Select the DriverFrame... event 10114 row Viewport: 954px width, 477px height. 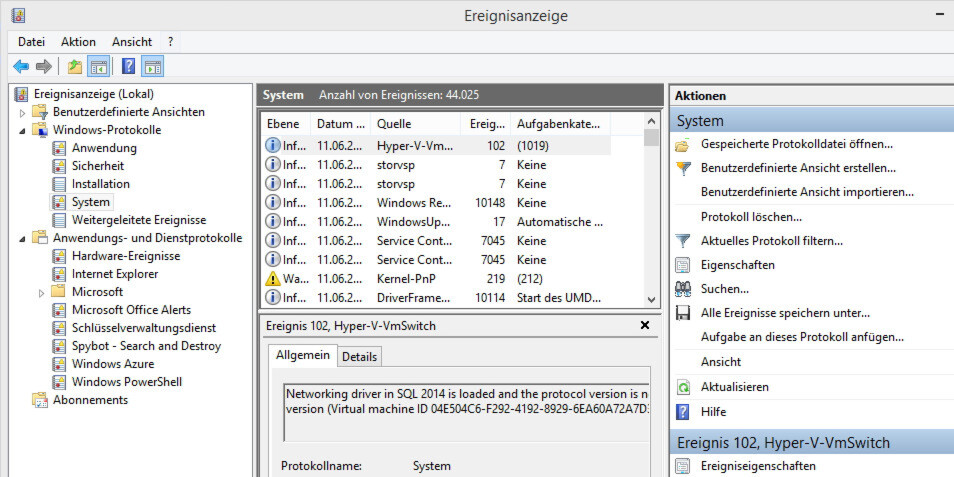(x=436, y=298)
